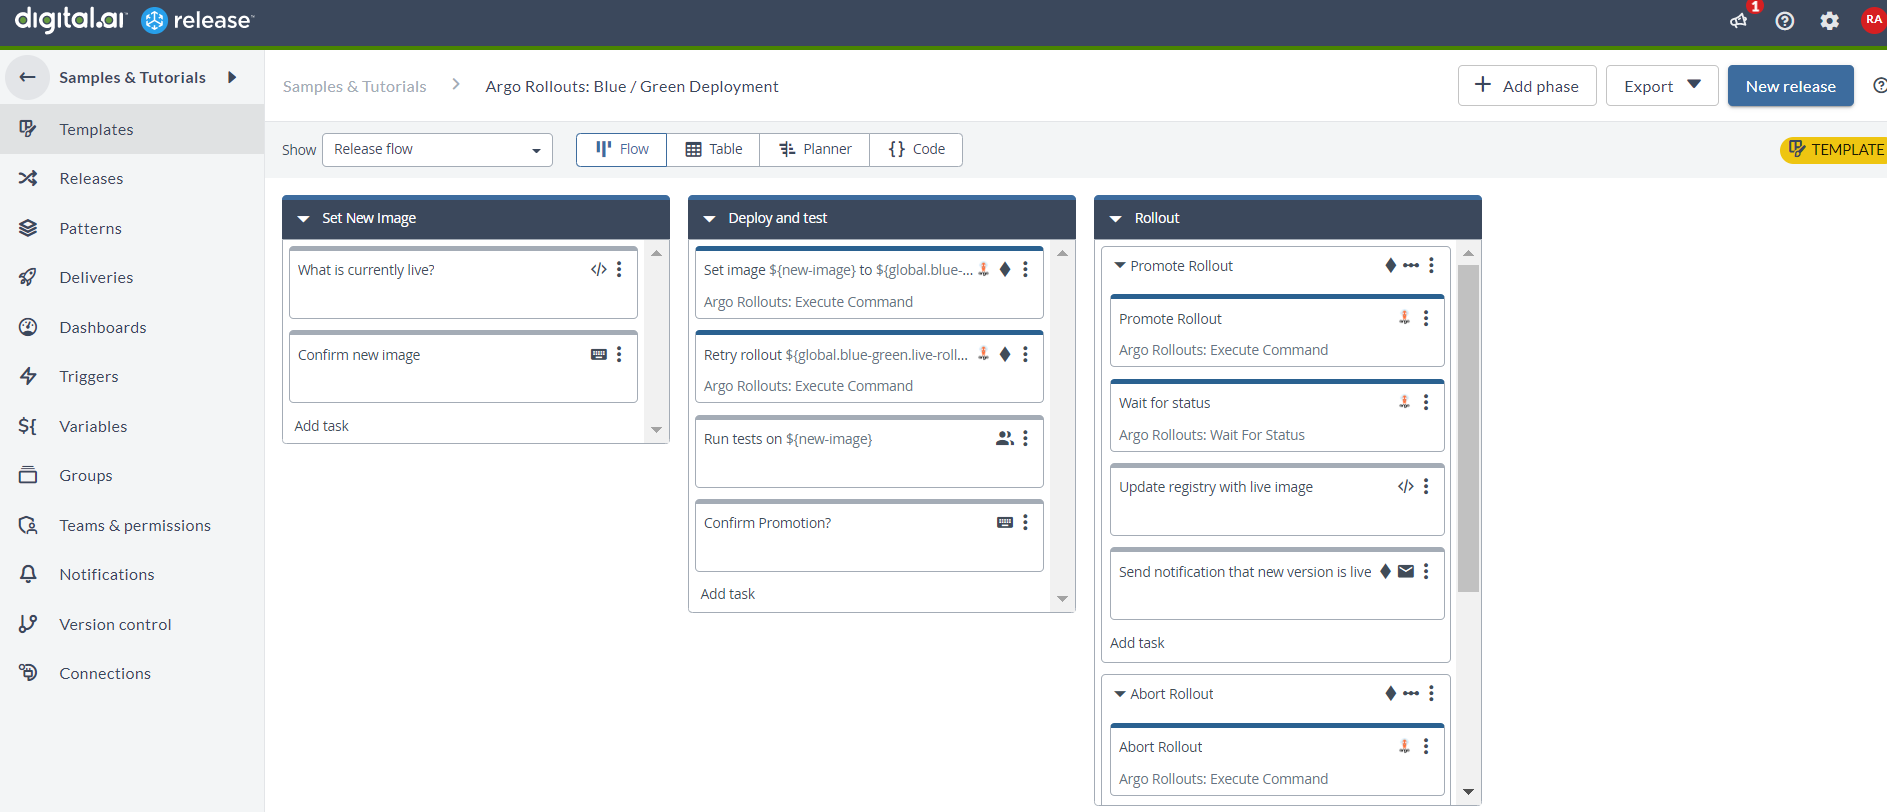
Task: Open the announcements megaphone icon
Action: (1739, 21)
